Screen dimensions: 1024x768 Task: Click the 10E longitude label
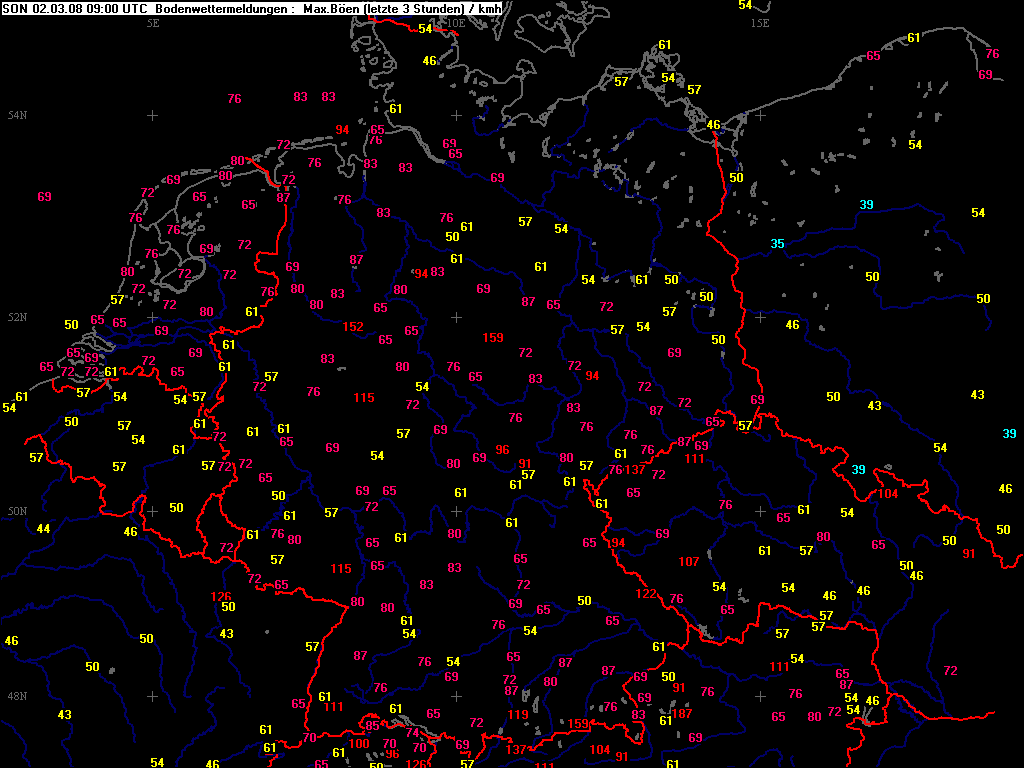[455, 22]
